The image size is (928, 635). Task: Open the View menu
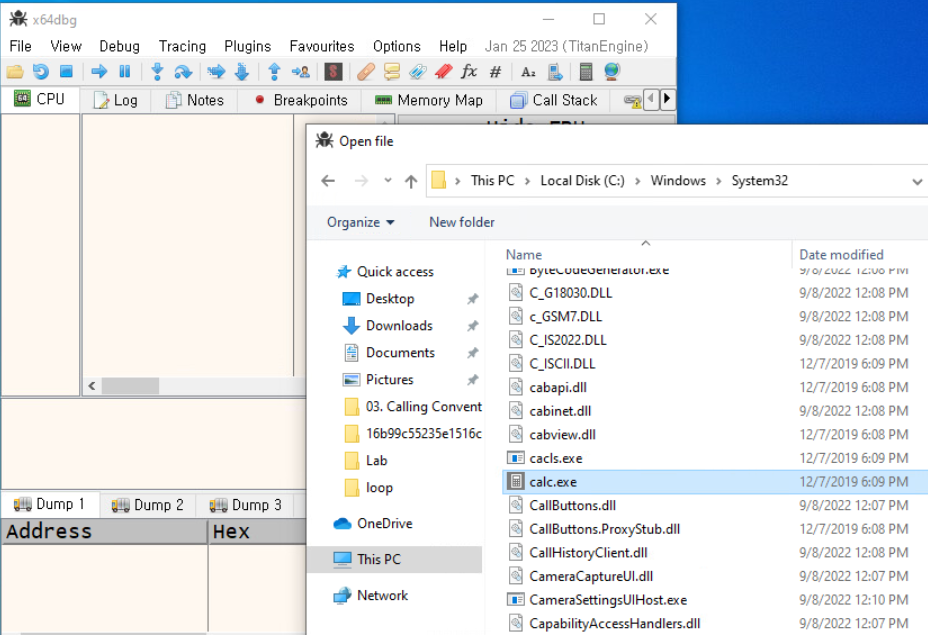point(66,46)
